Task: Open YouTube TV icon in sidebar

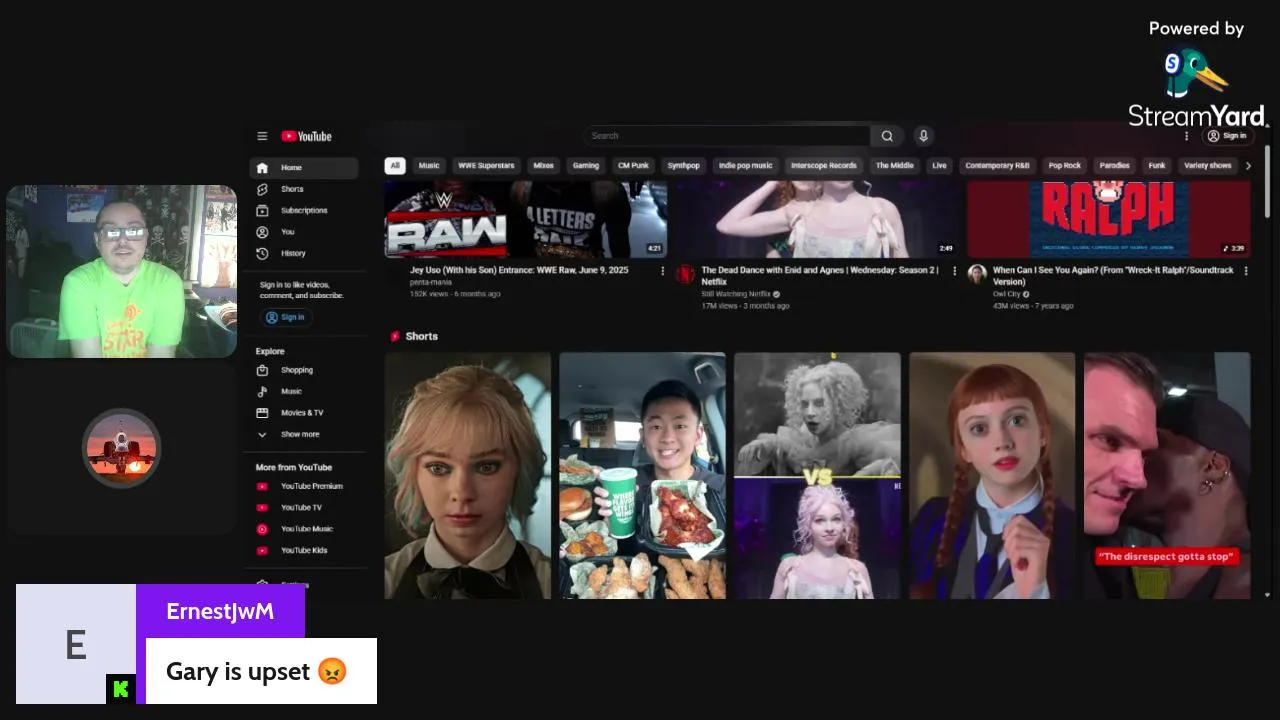Action: point(262,508)
